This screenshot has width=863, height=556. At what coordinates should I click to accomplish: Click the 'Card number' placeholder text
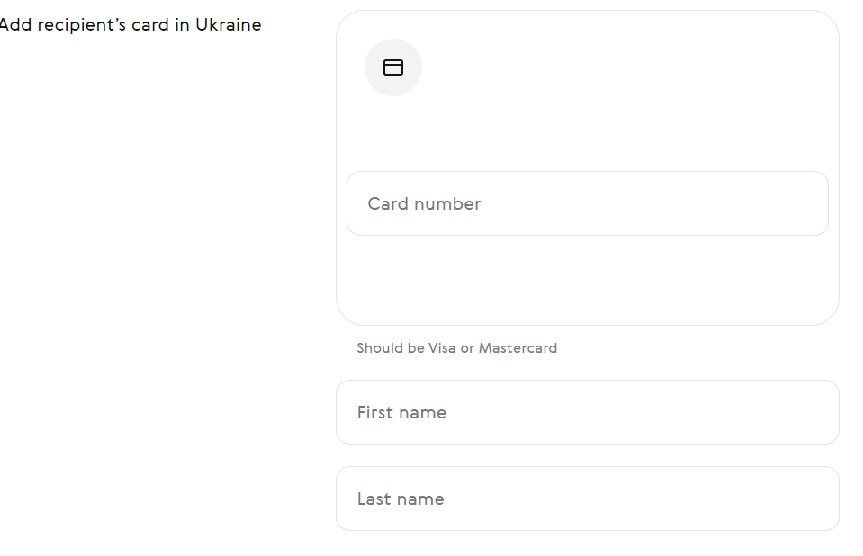click(424, 204)
